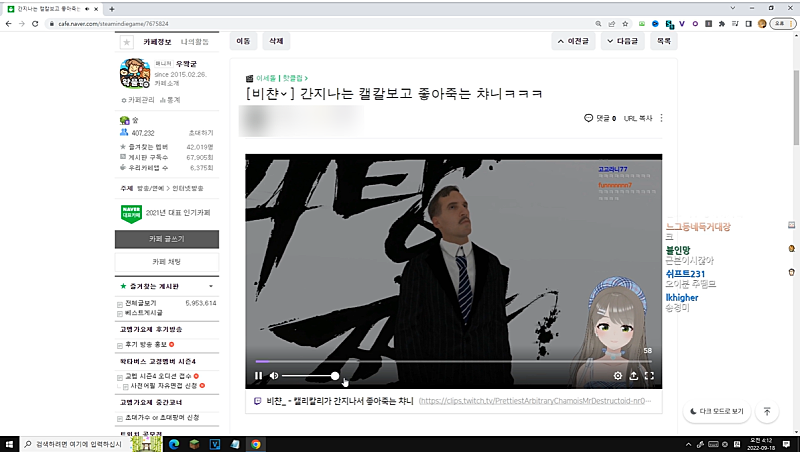Click the browser forward arrow
800x452 pixels.
click(21, 23)
